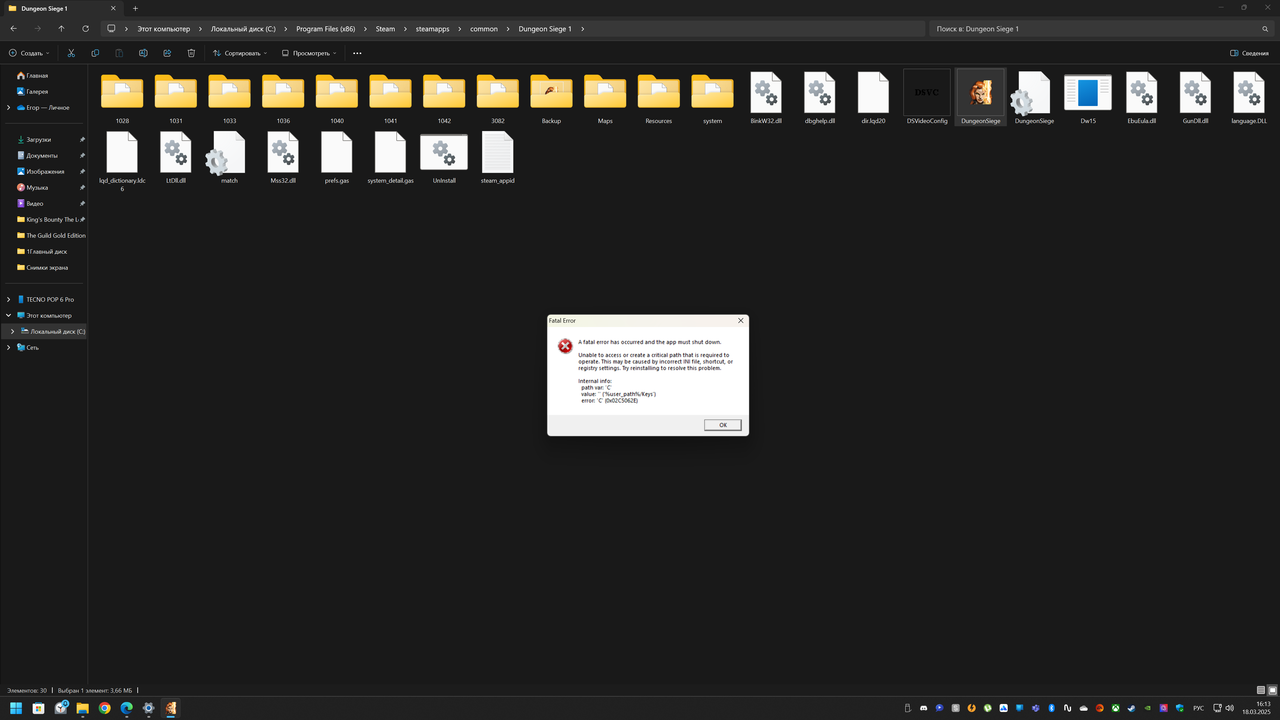Switch to large icons view in status bar

[x=1271, y=690]
